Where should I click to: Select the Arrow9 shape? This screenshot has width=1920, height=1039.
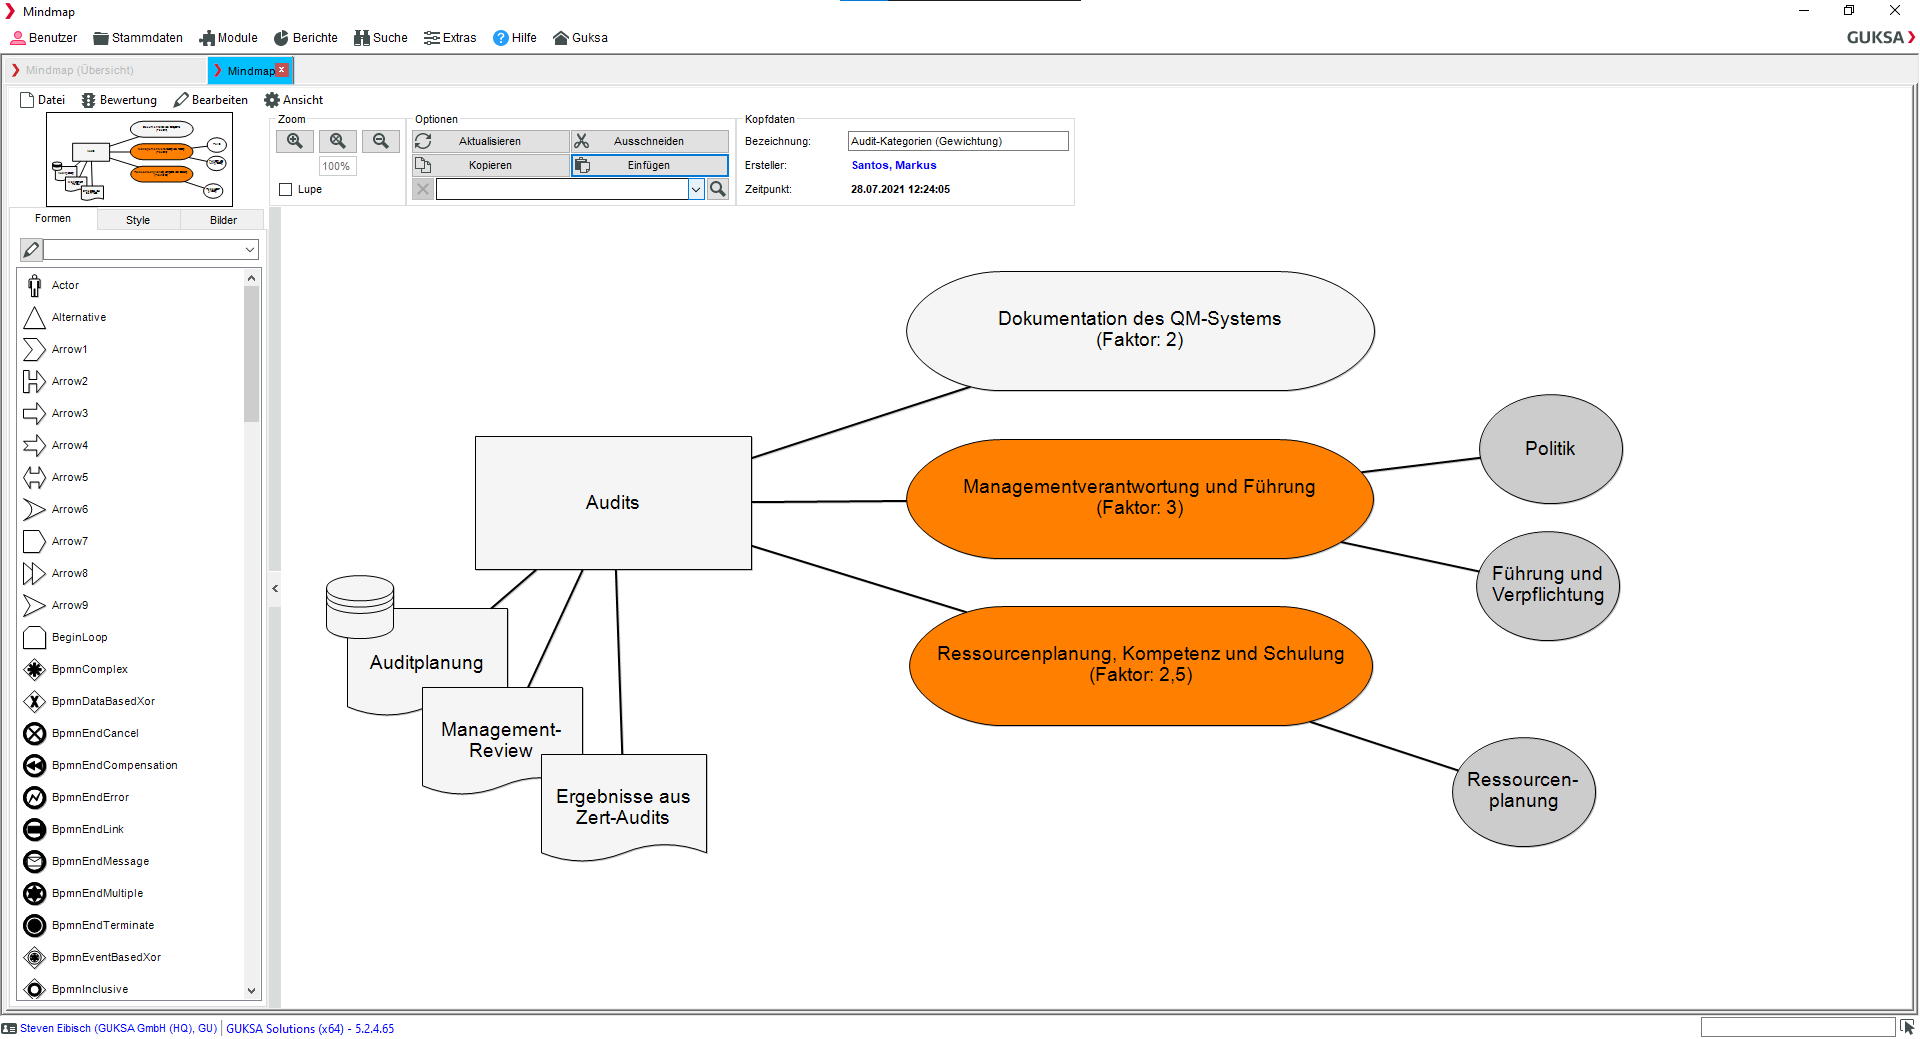35,606
